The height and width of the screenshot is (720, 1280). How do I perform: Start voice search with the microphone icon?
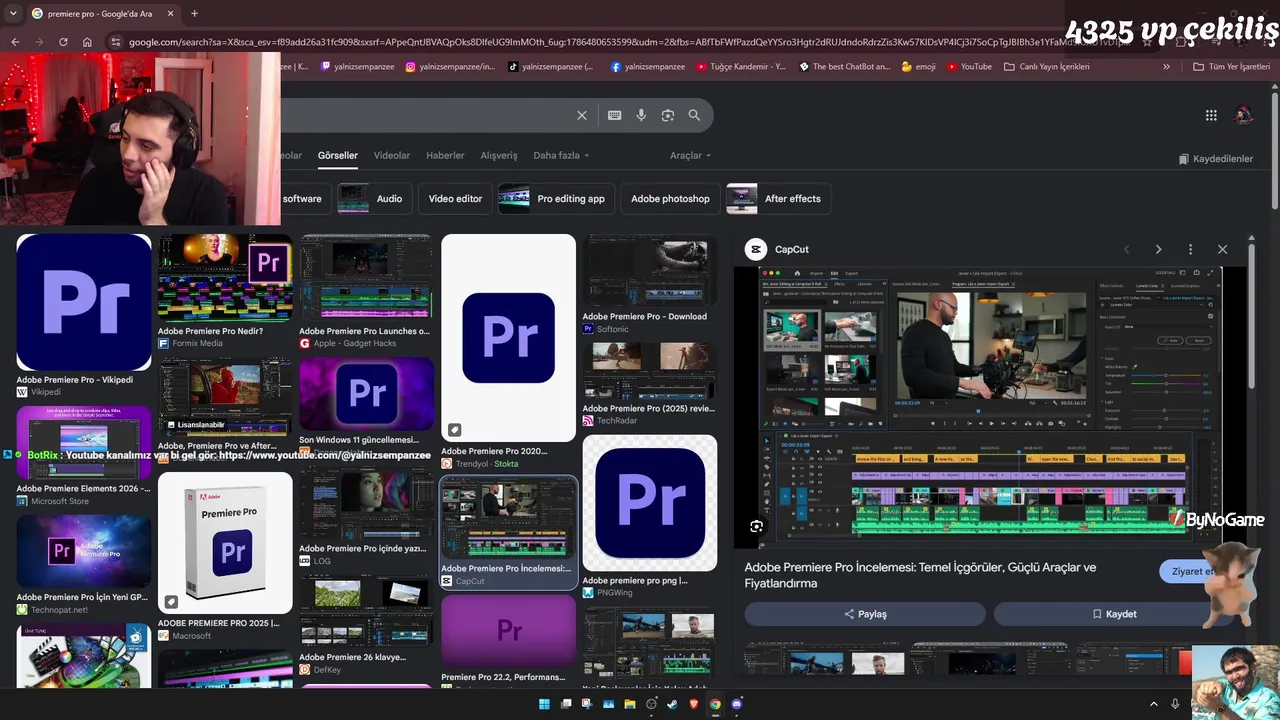[641, 115]
